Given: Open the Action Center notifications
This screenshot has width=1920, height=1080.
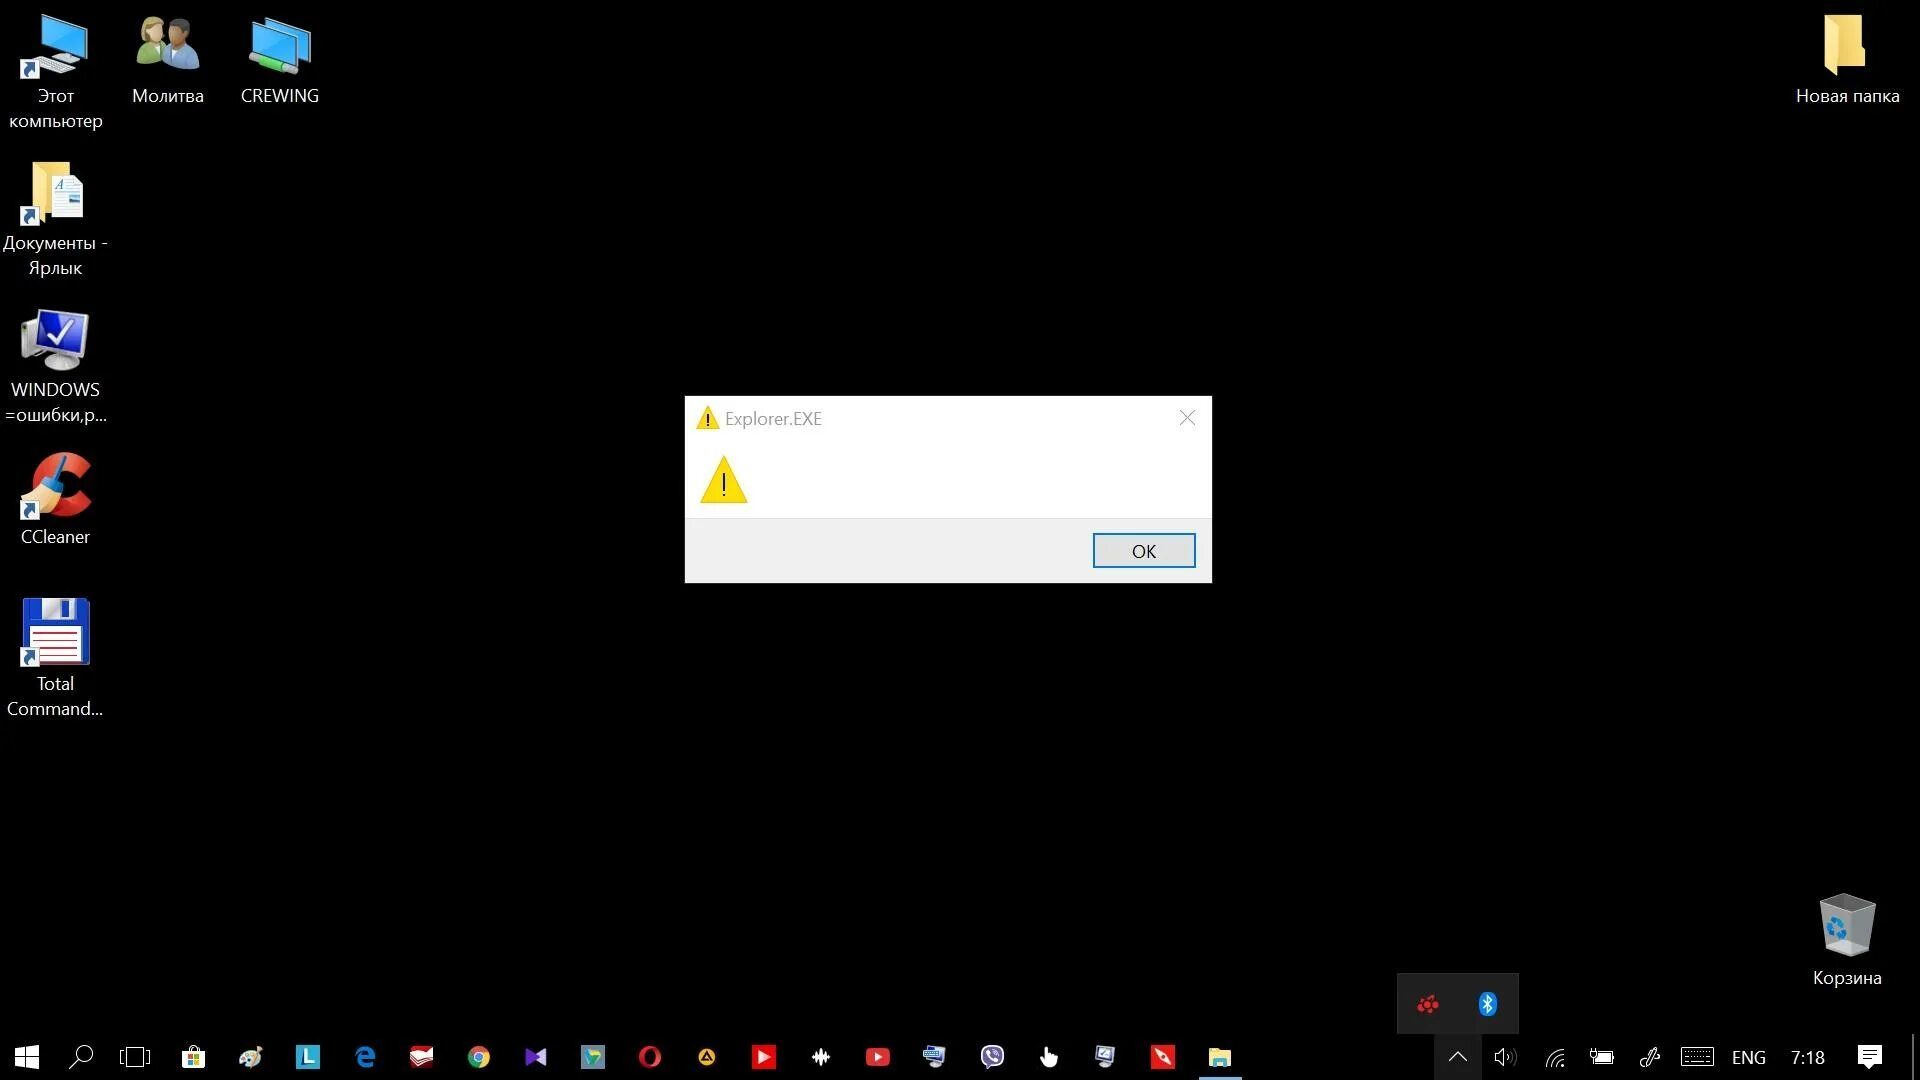Looking at the screenshot, I should coord(1869,1057).
